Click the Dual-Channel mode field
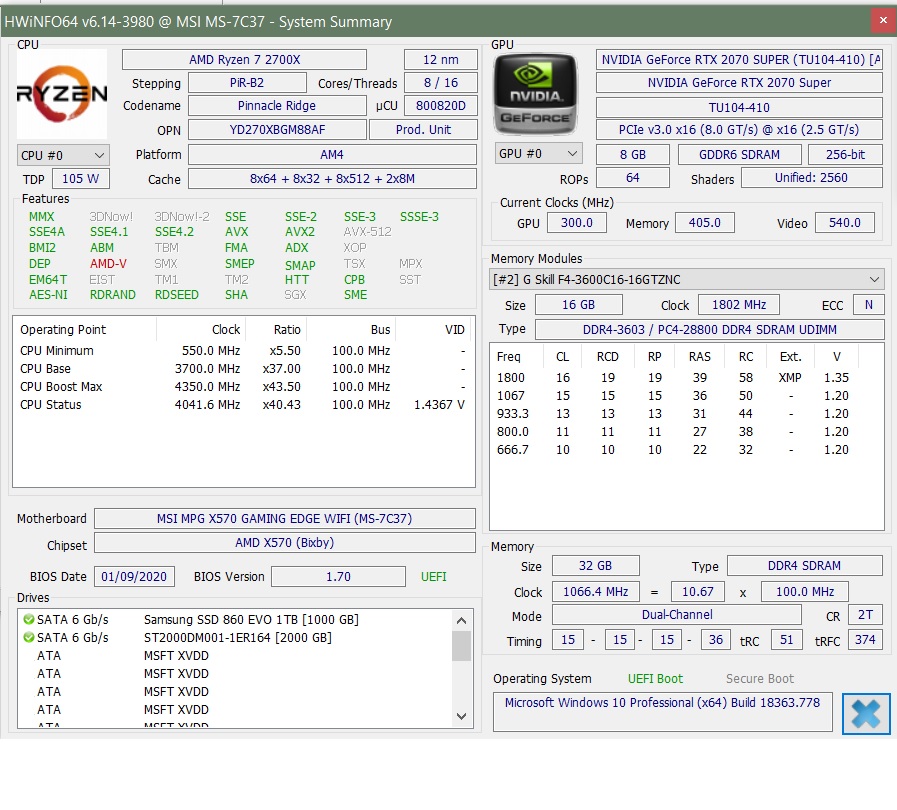Viewport: 897px width, 810px height. tap(677, 615)
